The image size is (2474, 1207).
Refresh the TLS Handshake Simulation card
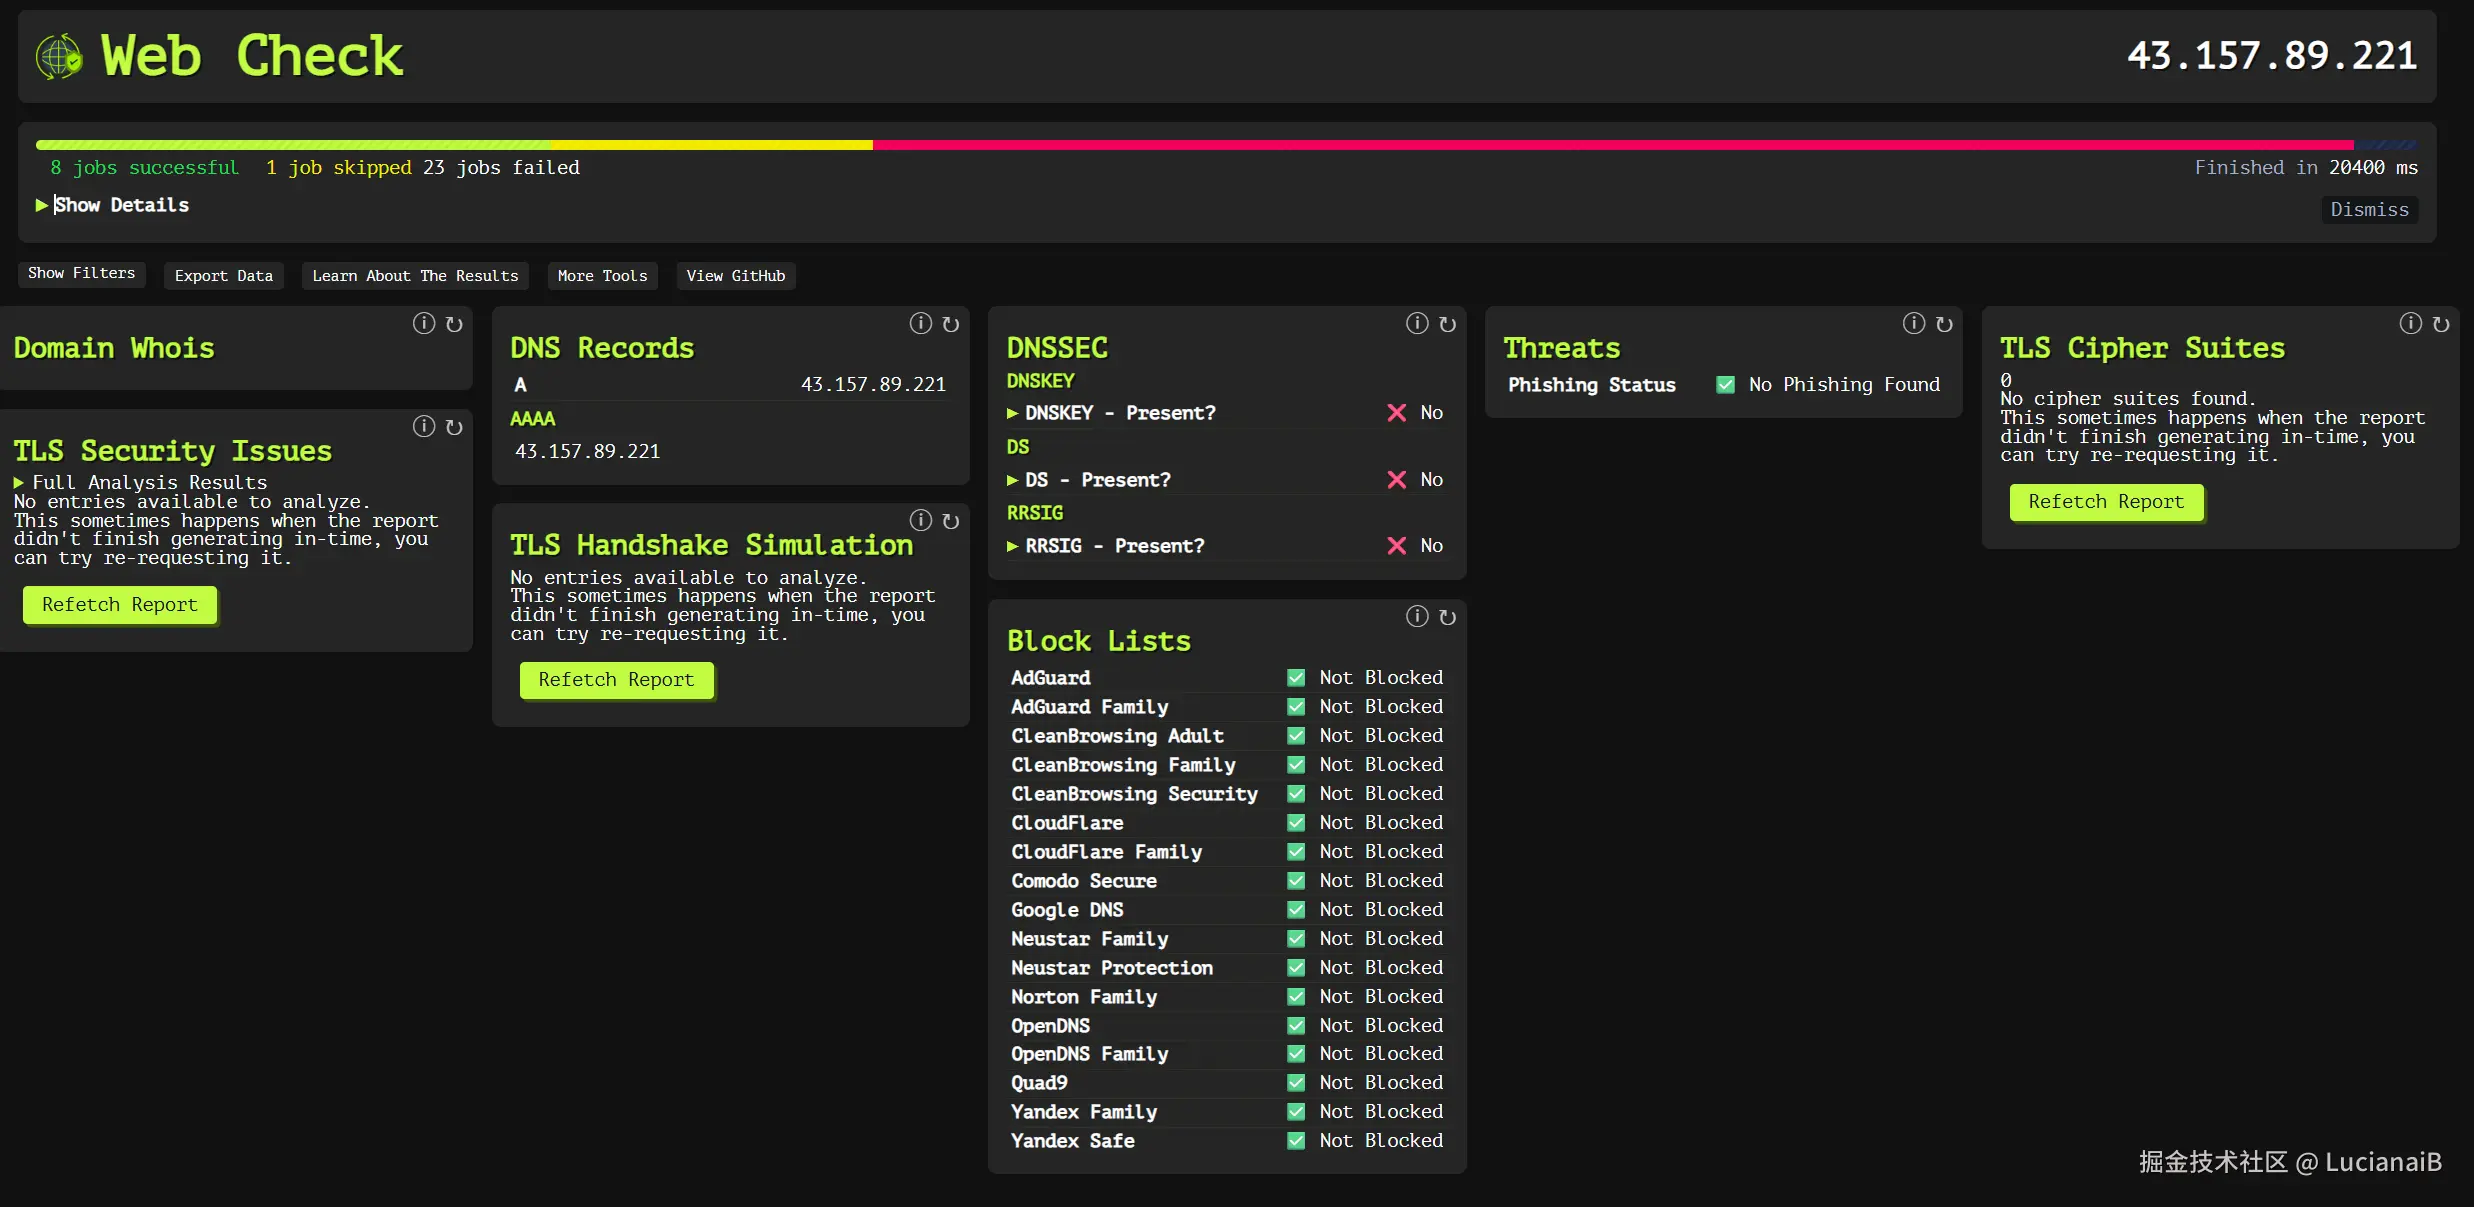click(951, 521)
